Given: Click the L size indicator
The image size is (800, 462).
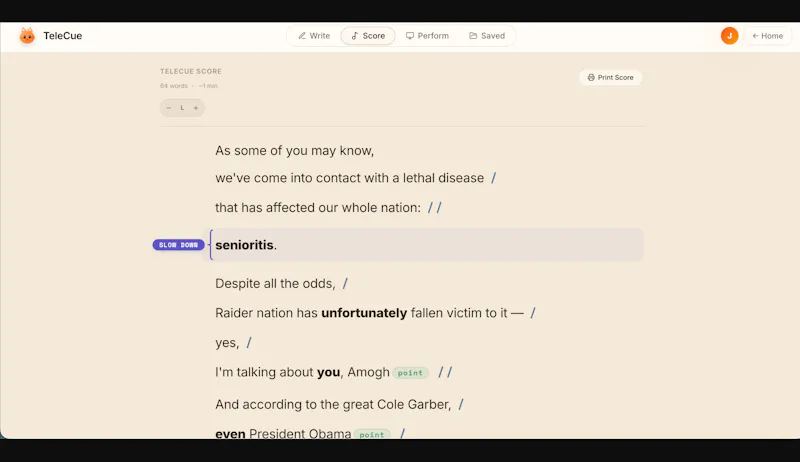Looking at the screenshot, I should click(182, 108).
